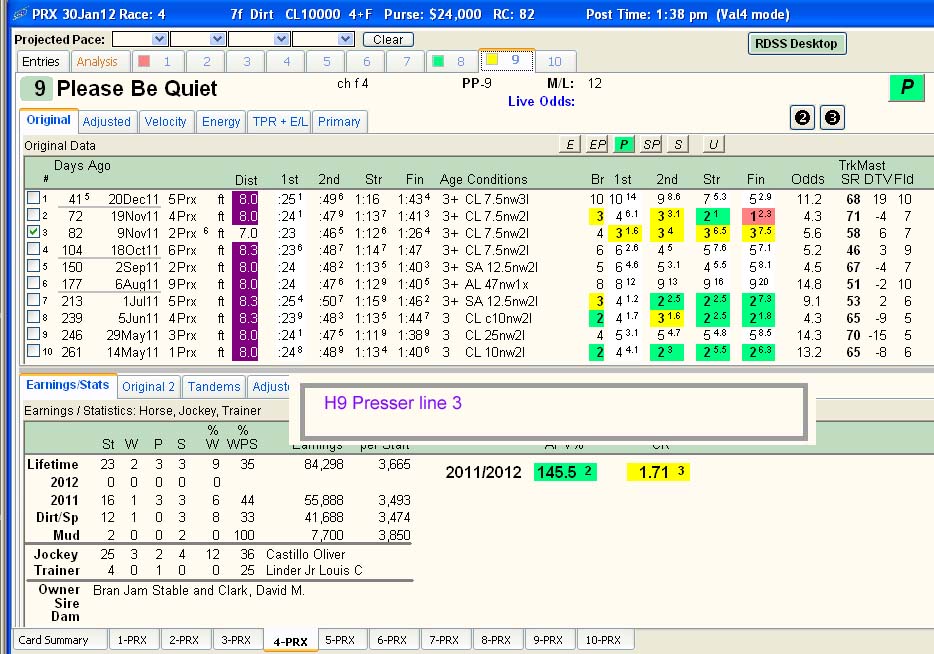Check the line 7 checkbox for 1Jul11
Viewport: 934px width, 654px height.
pos(33,300)
